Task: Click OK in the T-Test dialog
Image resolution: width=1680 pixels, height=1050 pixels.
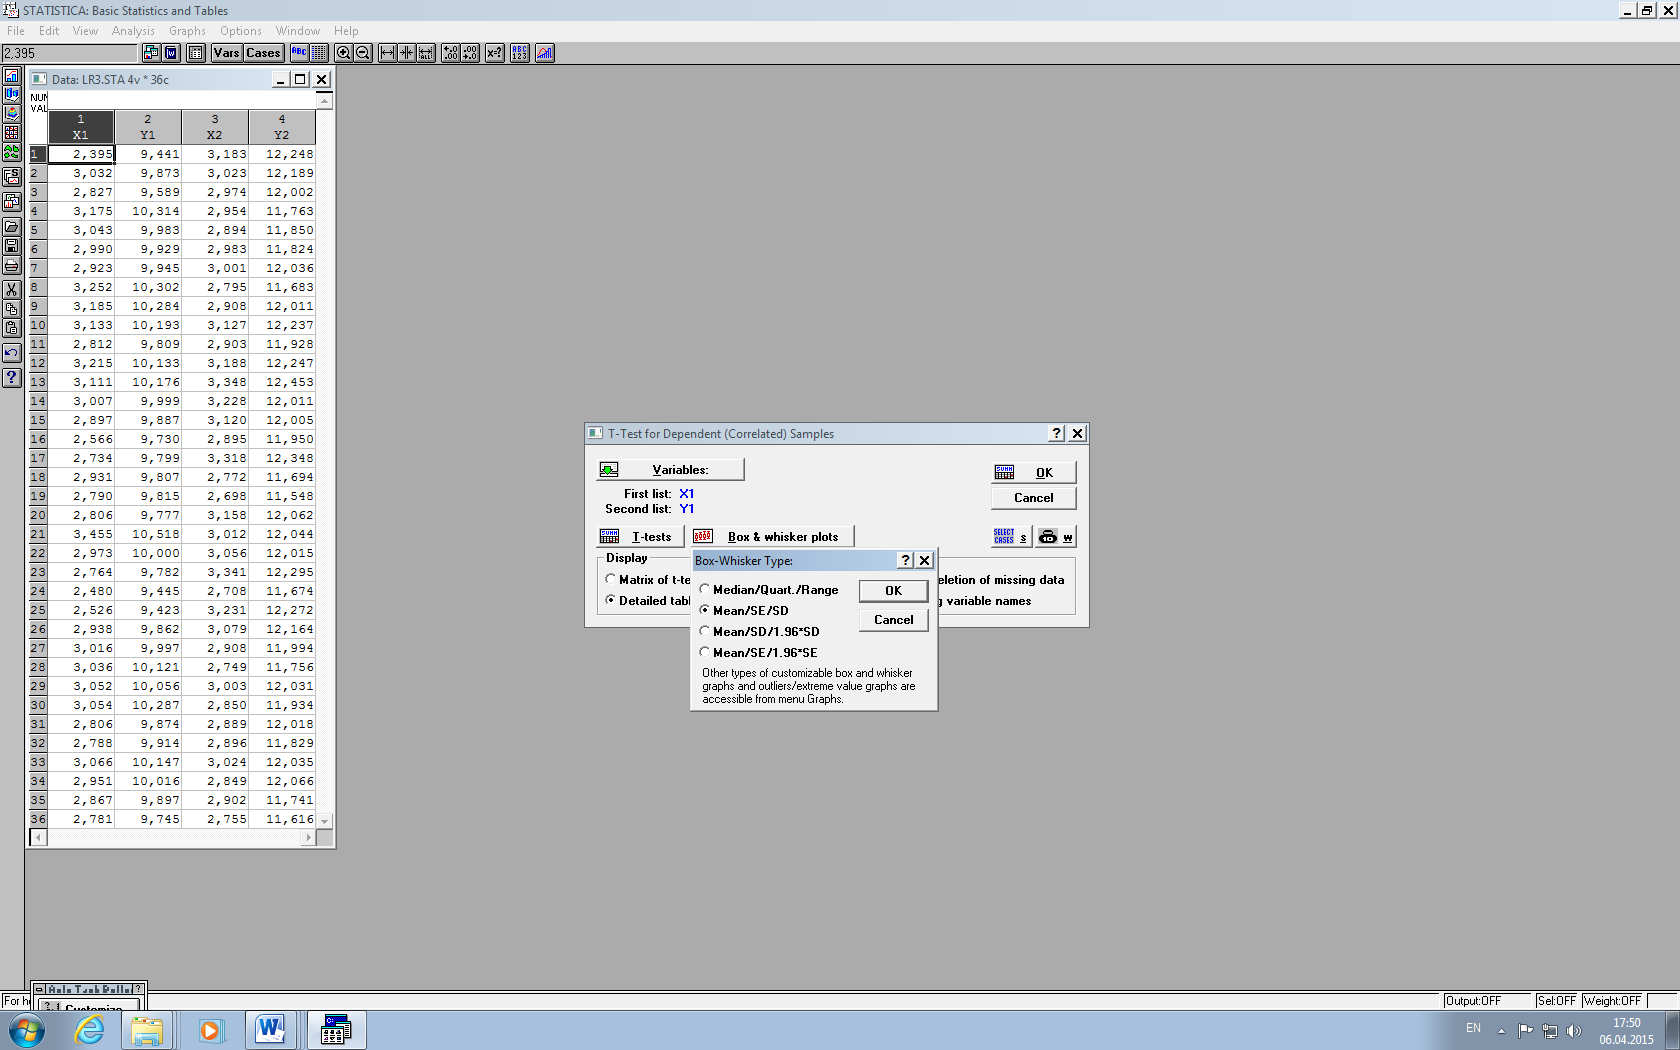Action: pos(1034,472)
